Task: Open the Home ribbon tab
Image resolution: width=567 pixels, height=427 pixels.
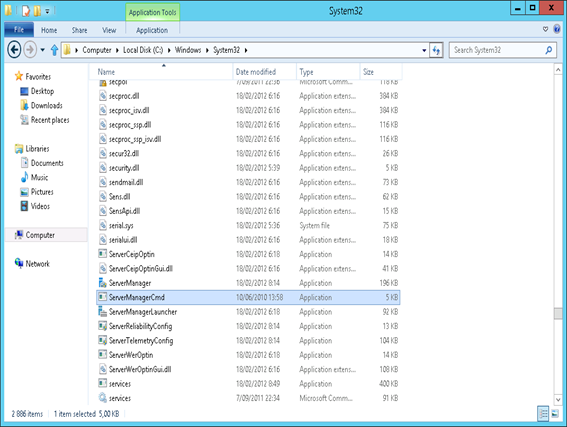Action: pos(49,30)
